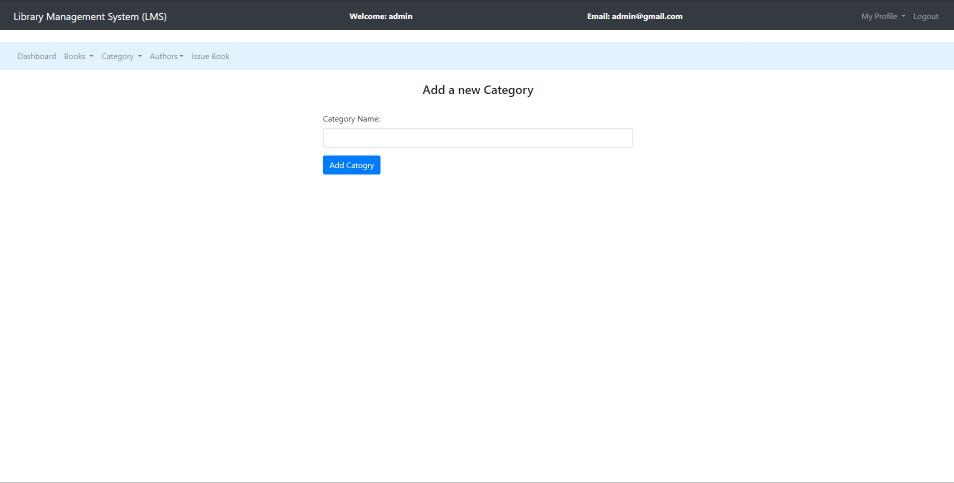
Task: Open the Issue Book page
Action: pyautogui.click(x=210, y=56)
